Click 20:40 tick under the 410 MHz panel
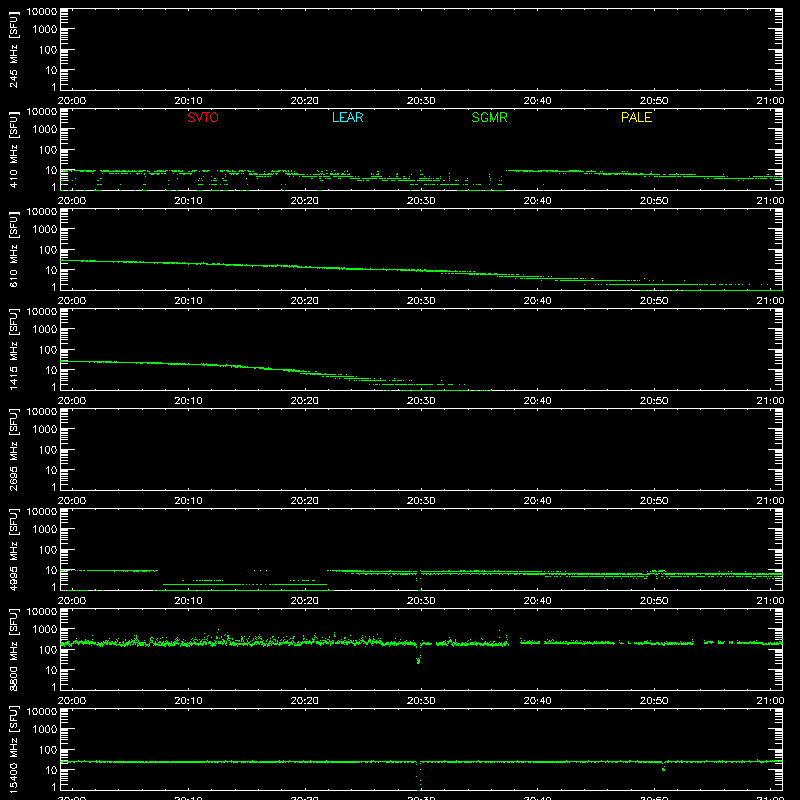 [x=537, y=201]
